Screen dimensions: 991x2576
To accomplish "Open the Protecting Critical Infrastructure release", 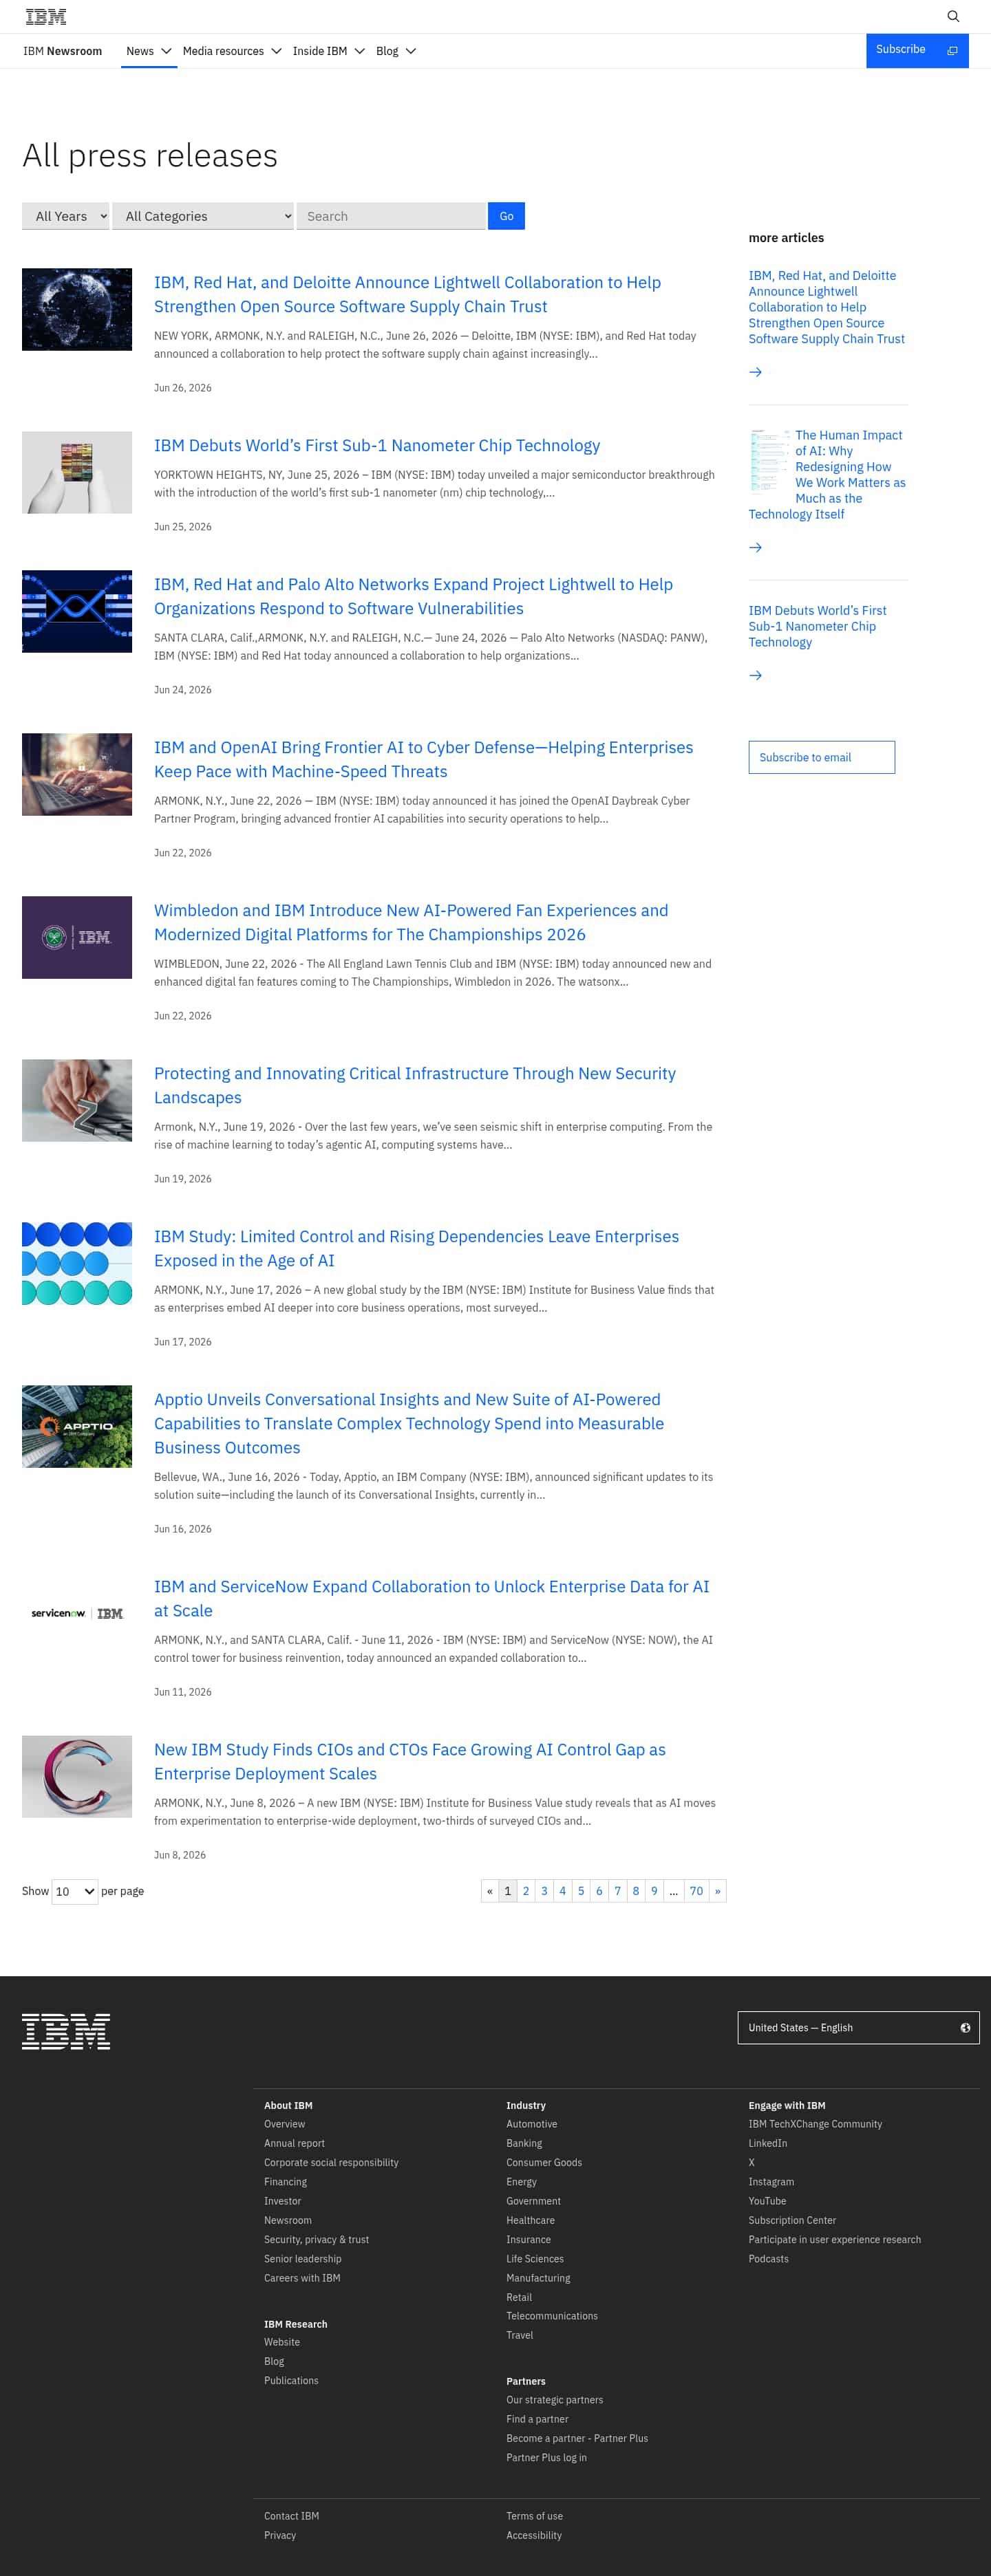I will click(415, 1085).
